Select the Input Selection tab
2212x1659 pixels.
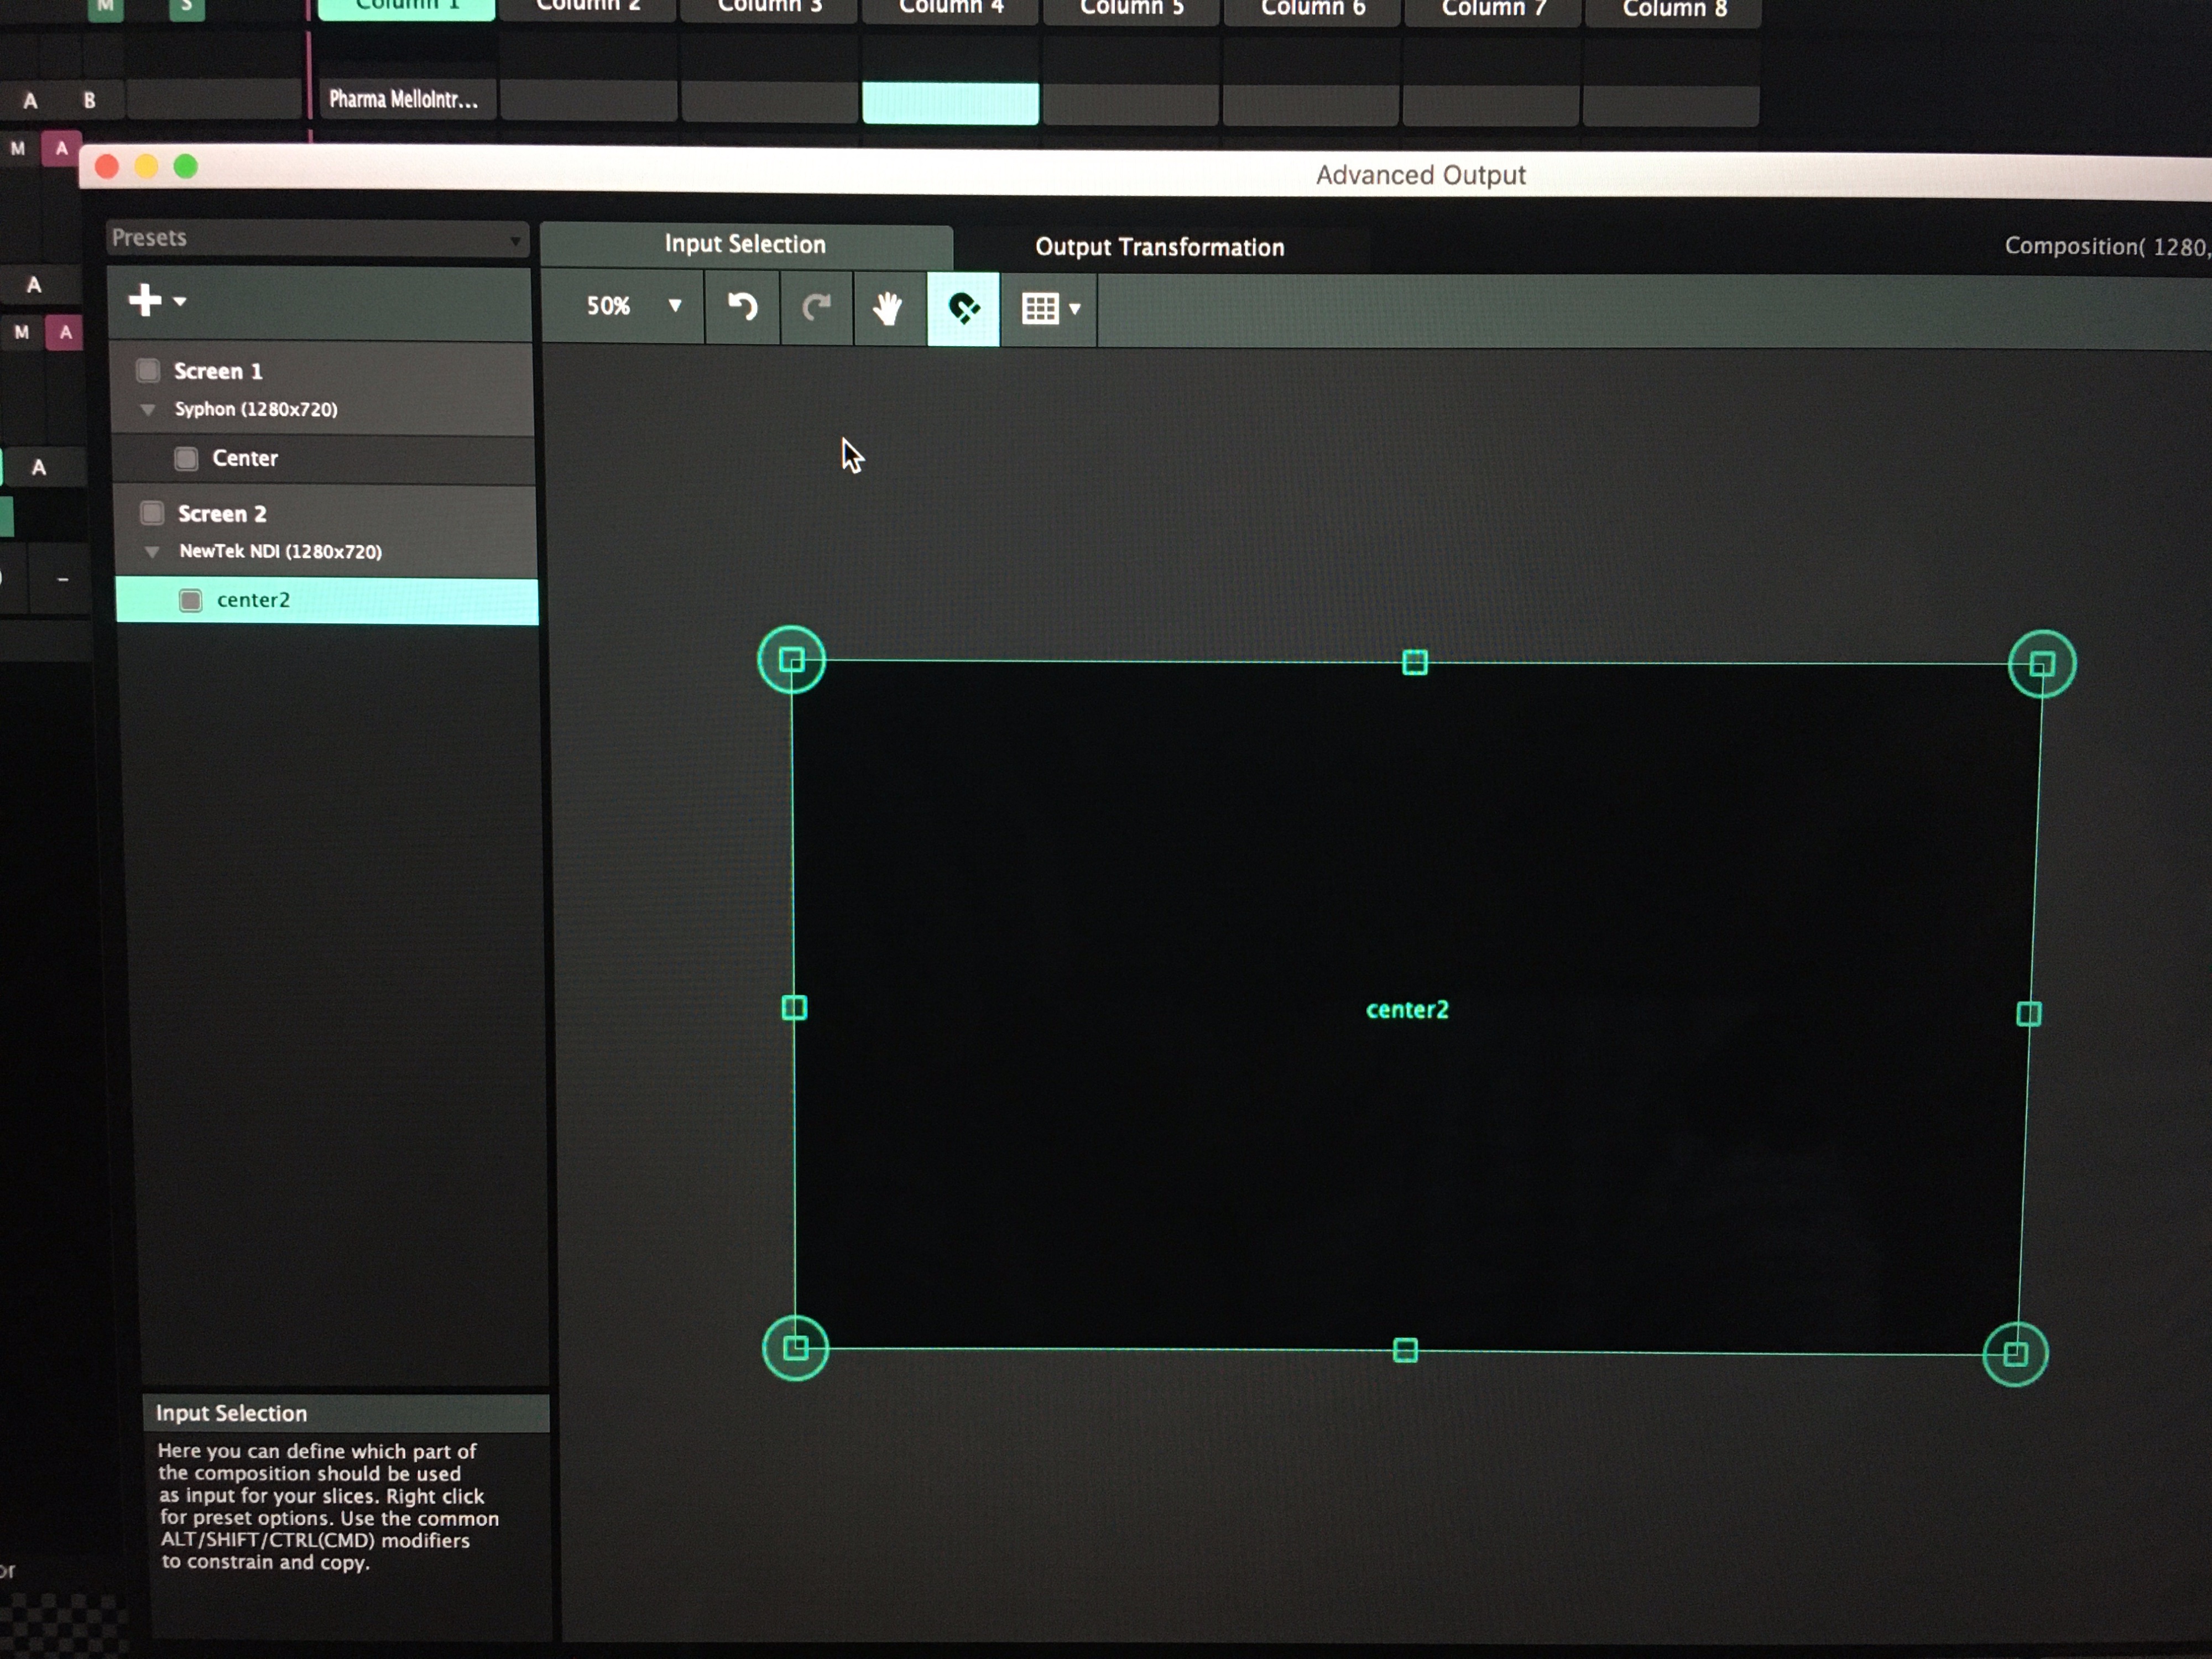pos(745,245)
